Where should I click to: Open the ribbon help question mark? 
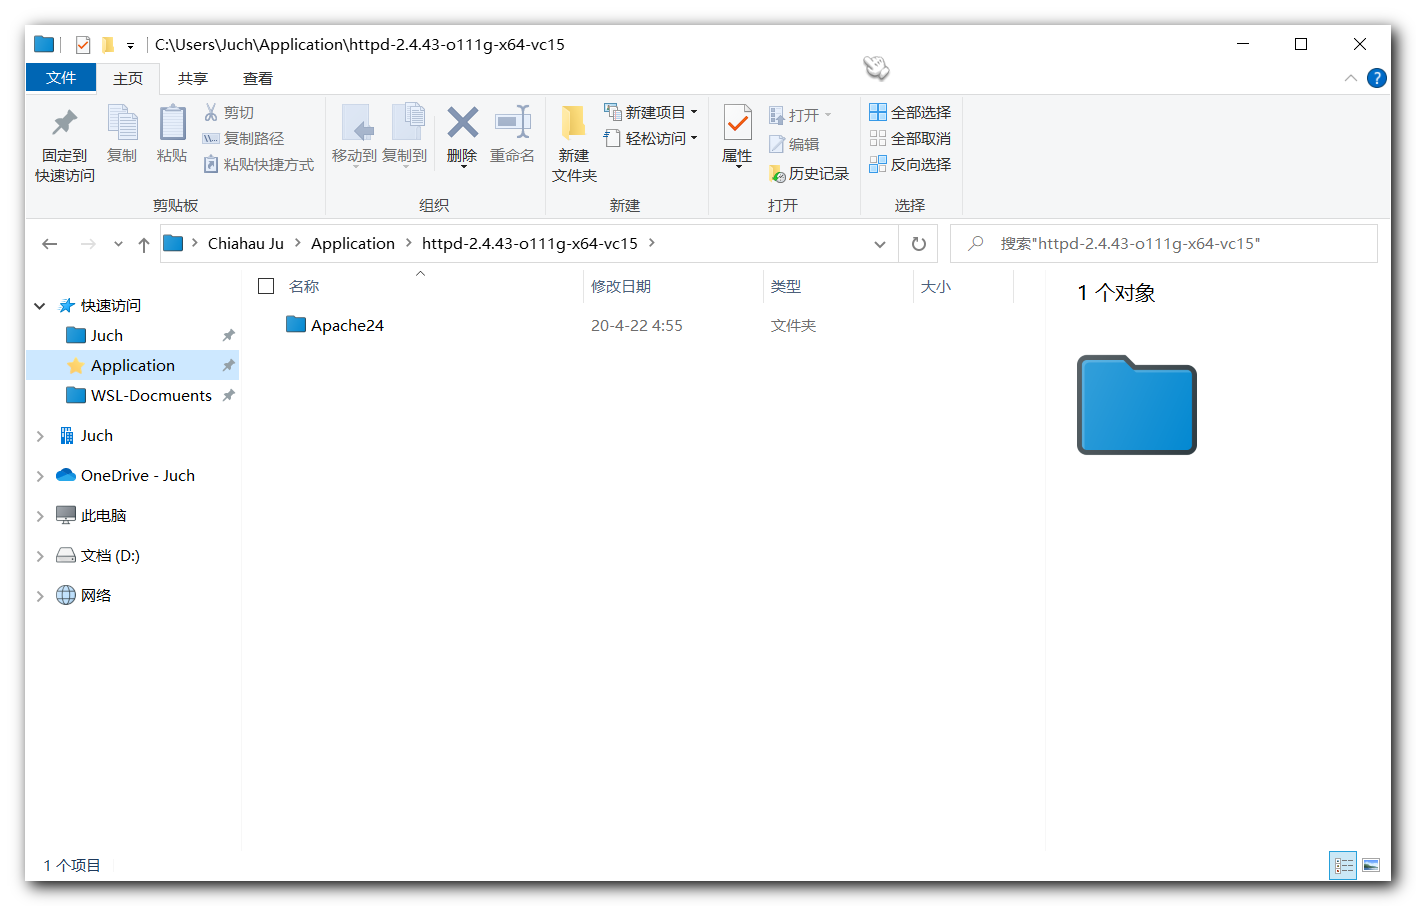[x=1377, y=78]
